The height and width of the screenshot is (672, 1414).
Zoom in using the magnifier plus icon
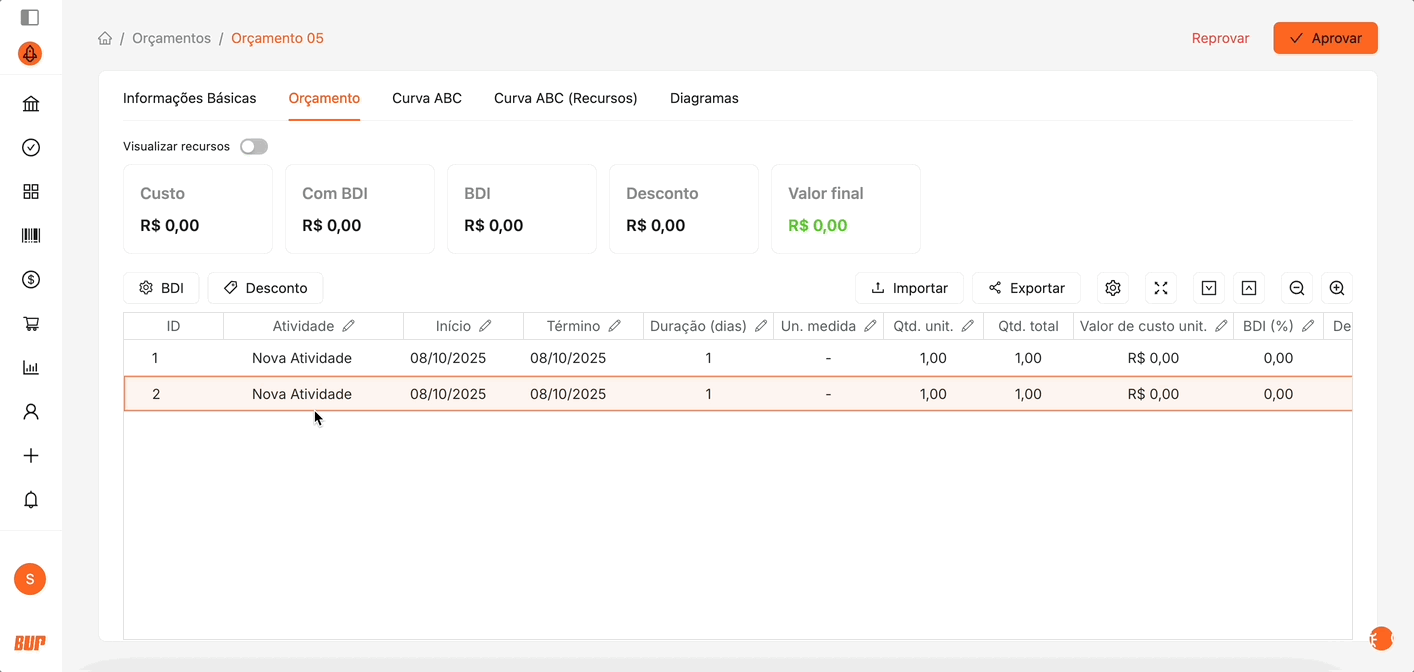point(1337,288)
